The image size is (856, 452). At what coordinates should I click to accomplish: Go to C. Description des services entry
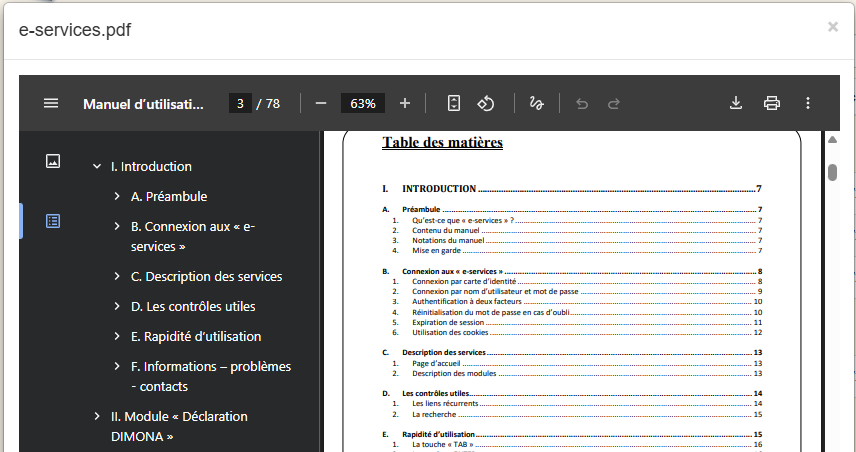pyautogui.click(x=206, y=277)
